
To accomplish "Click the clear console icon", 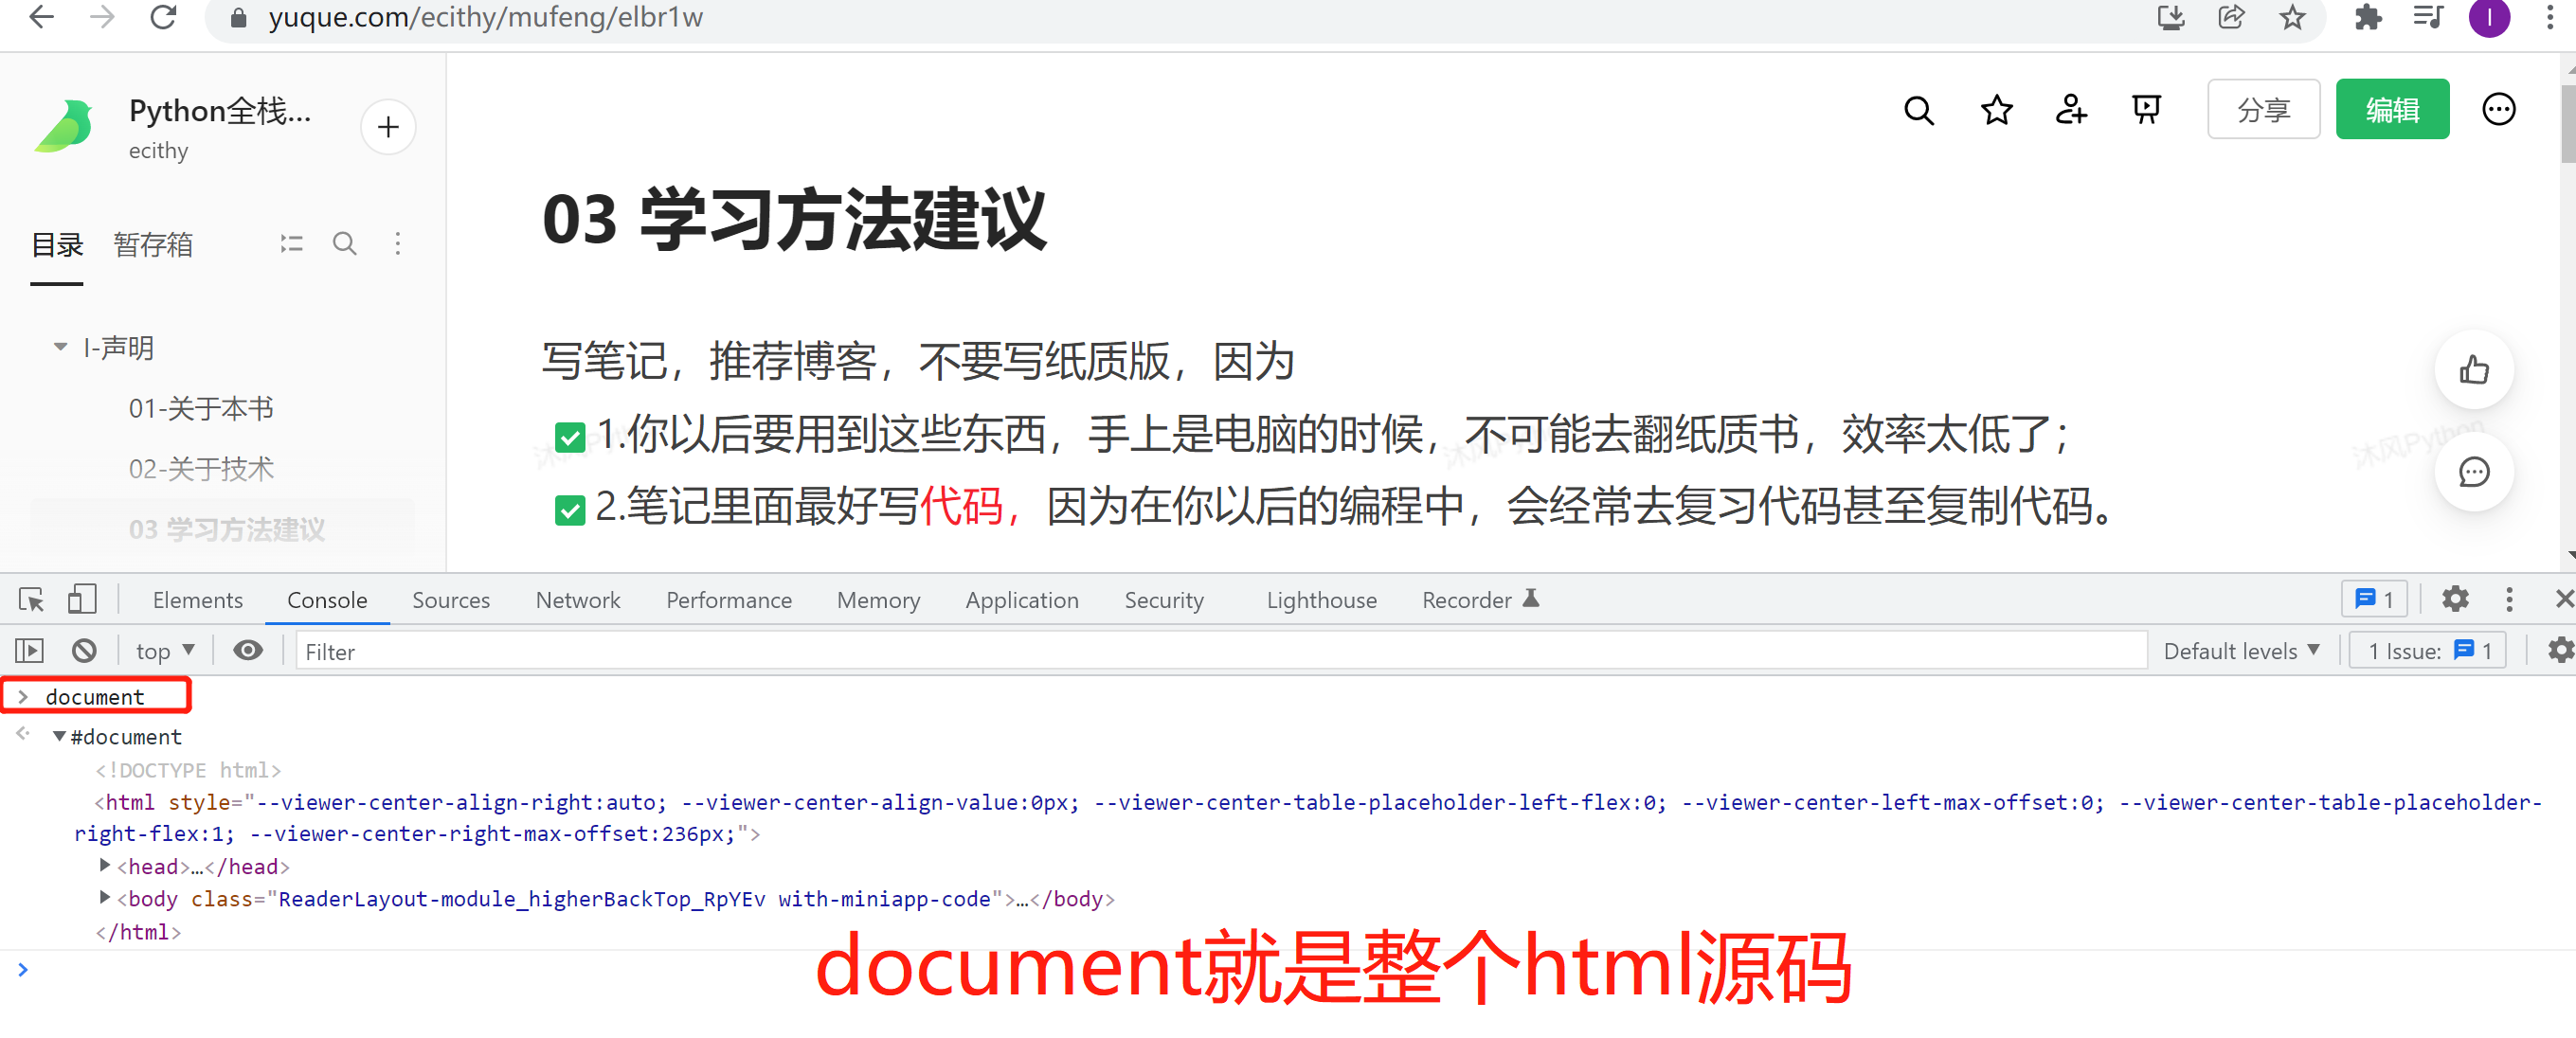I will (x=84, y=651).
